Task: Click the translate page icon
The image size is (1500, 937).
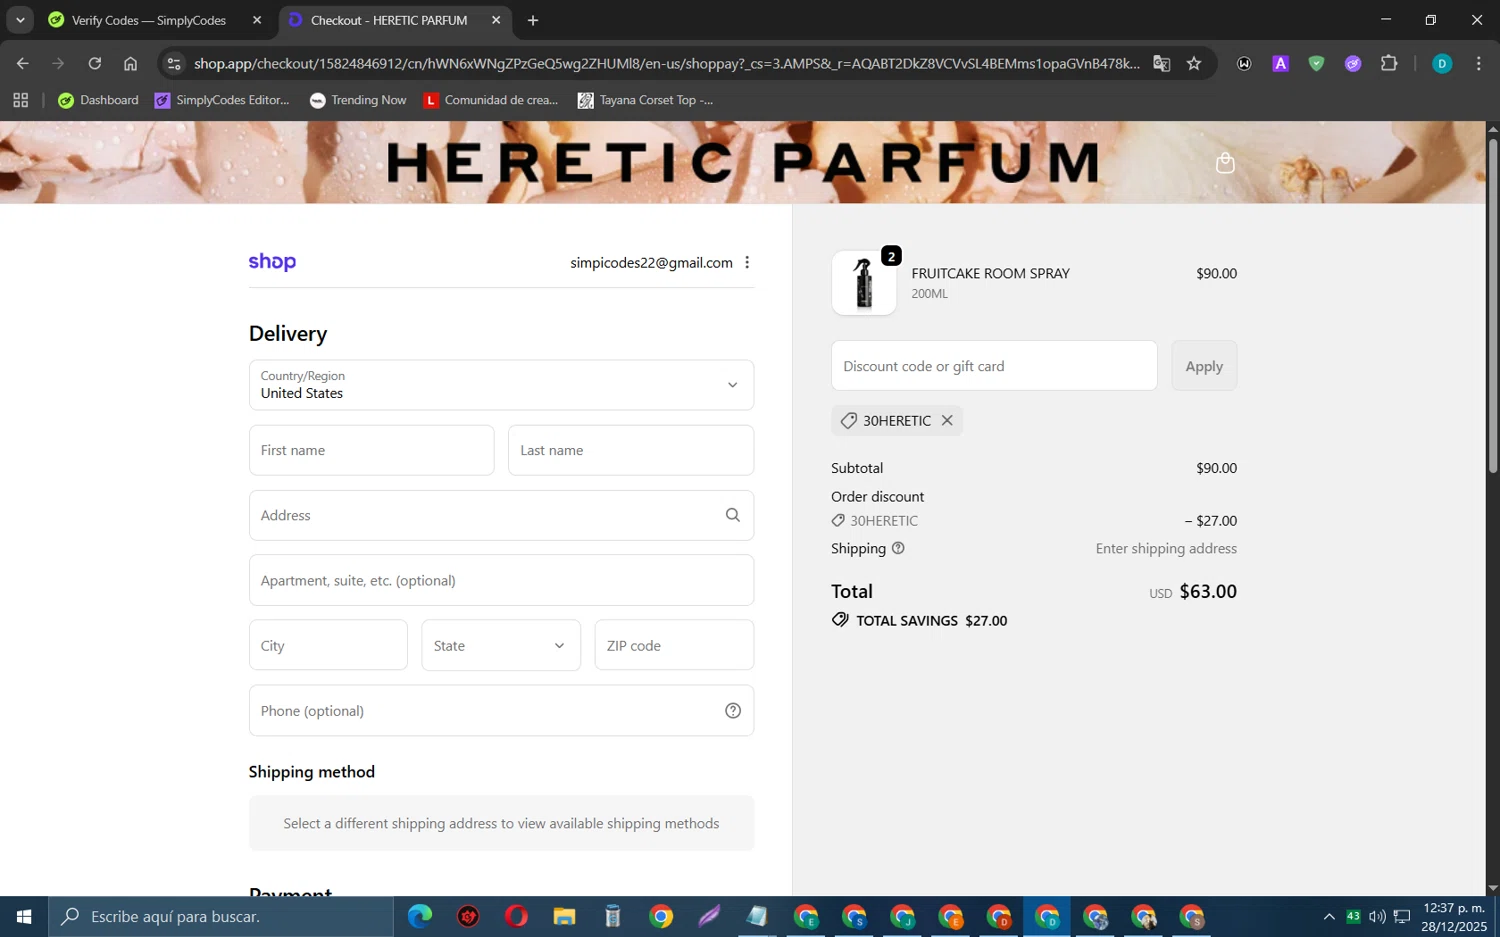Action: coord(1161,63)
